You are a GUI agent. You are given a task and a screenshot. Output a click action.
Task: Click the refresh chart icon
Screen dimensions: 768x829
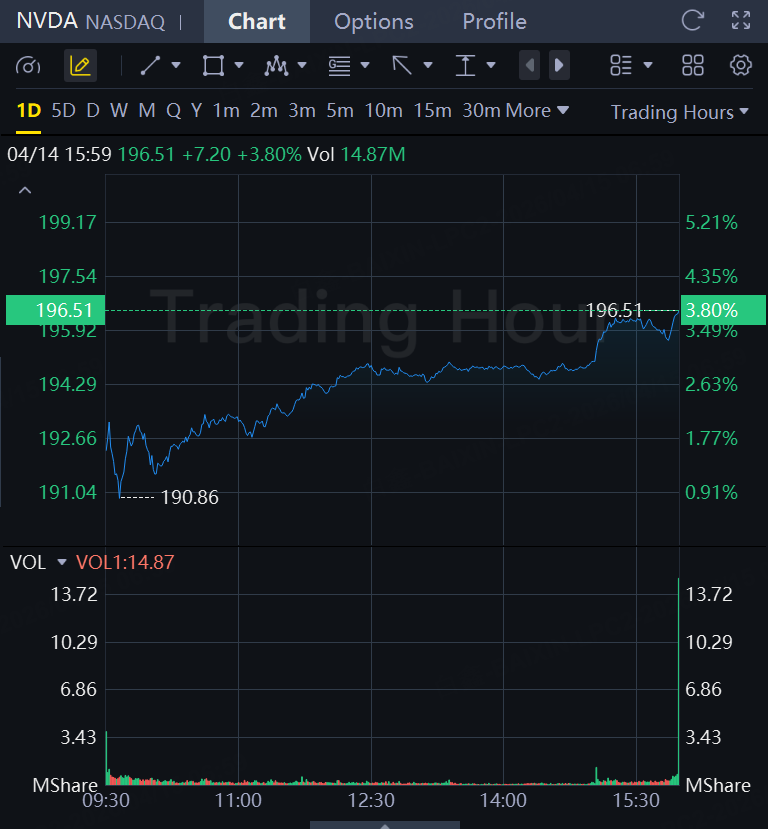[692, 21]
